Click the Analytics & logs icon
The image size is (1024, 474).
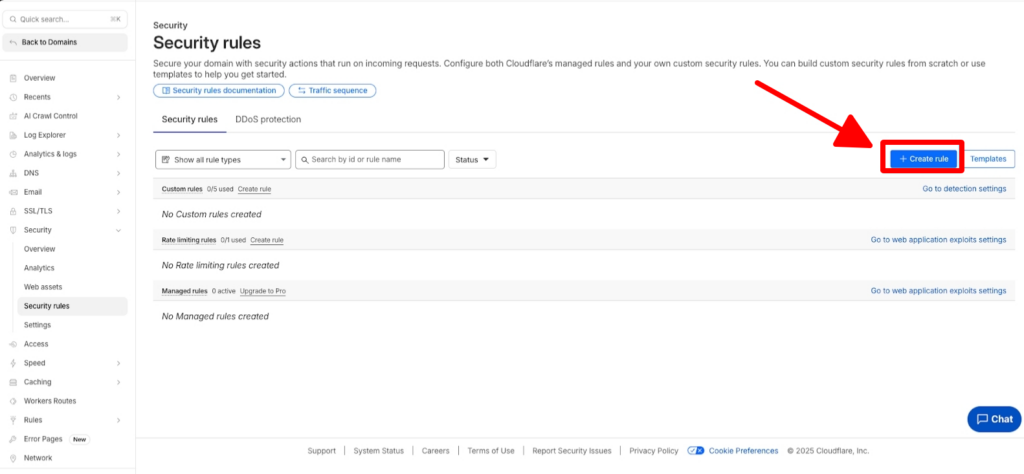point(13,154)
